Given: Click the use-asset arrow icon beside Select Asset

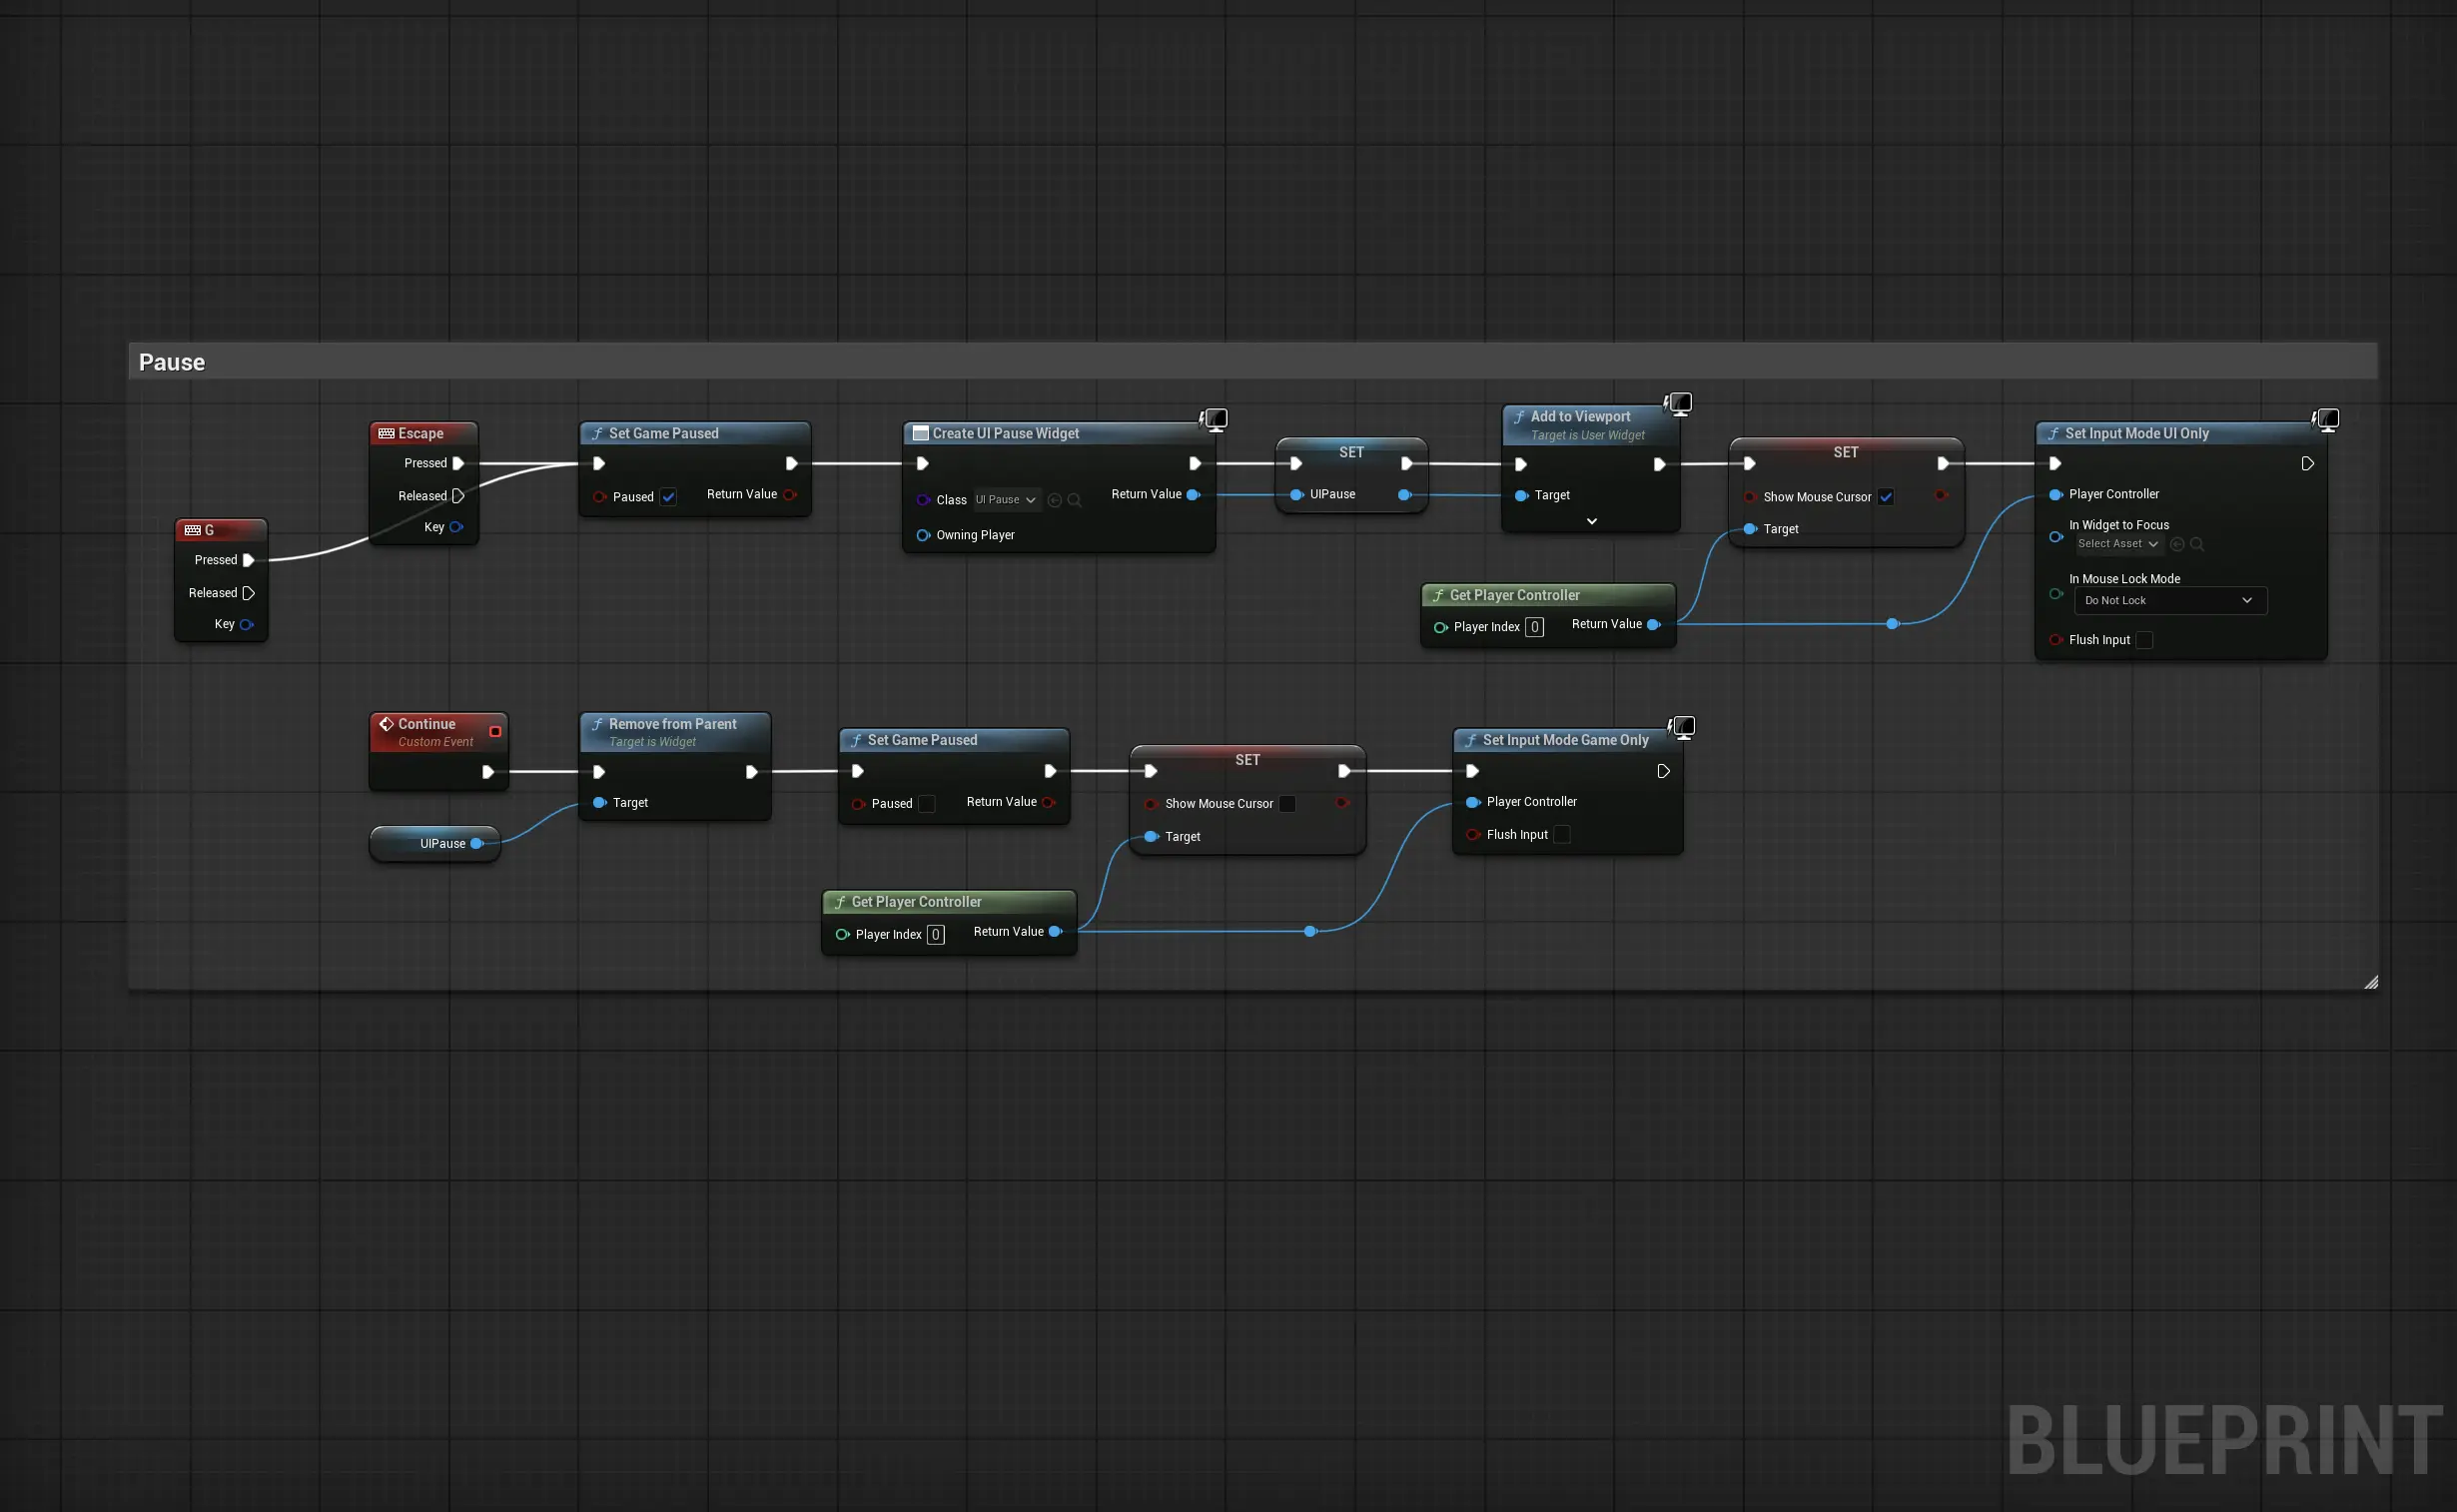Looking at the screenshot, I should [x=2178, y=543].
